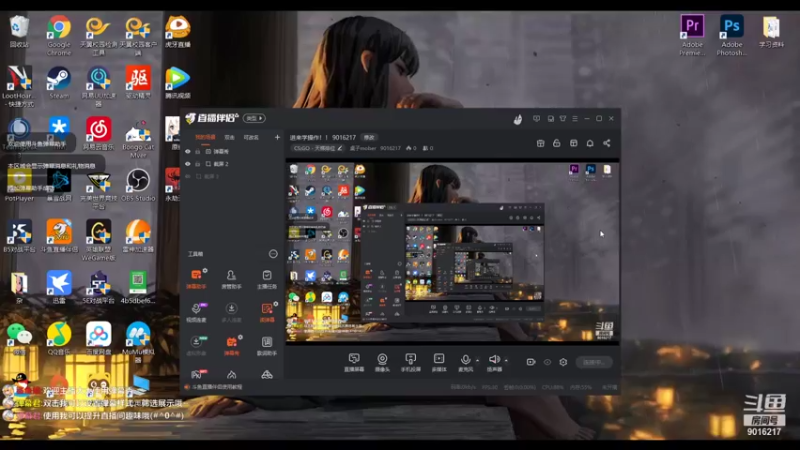Open 虎牙直播 desktop shortcut
The width and height of the screenshot is (800, 450).
tap(178, 31)
